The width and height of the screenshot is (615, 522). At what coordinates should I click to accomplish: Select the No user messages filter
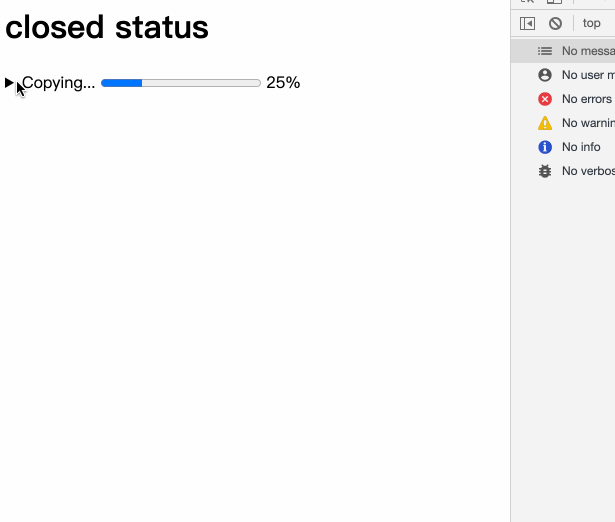(x=587, y=75)
